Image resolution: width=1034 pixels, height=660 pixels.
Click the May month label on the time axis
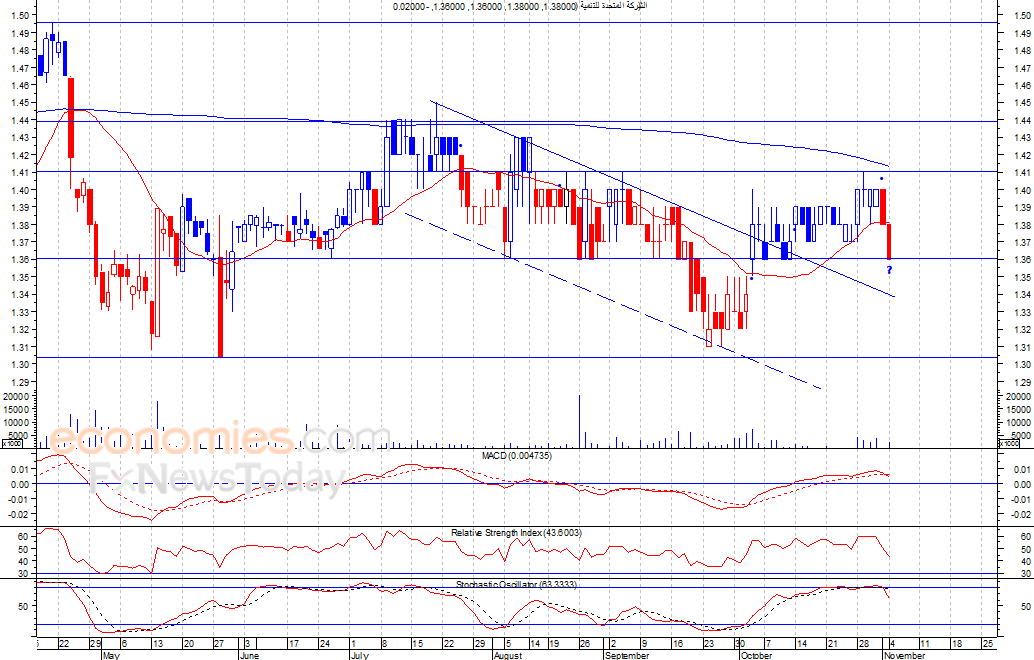(x=111, y=655)
